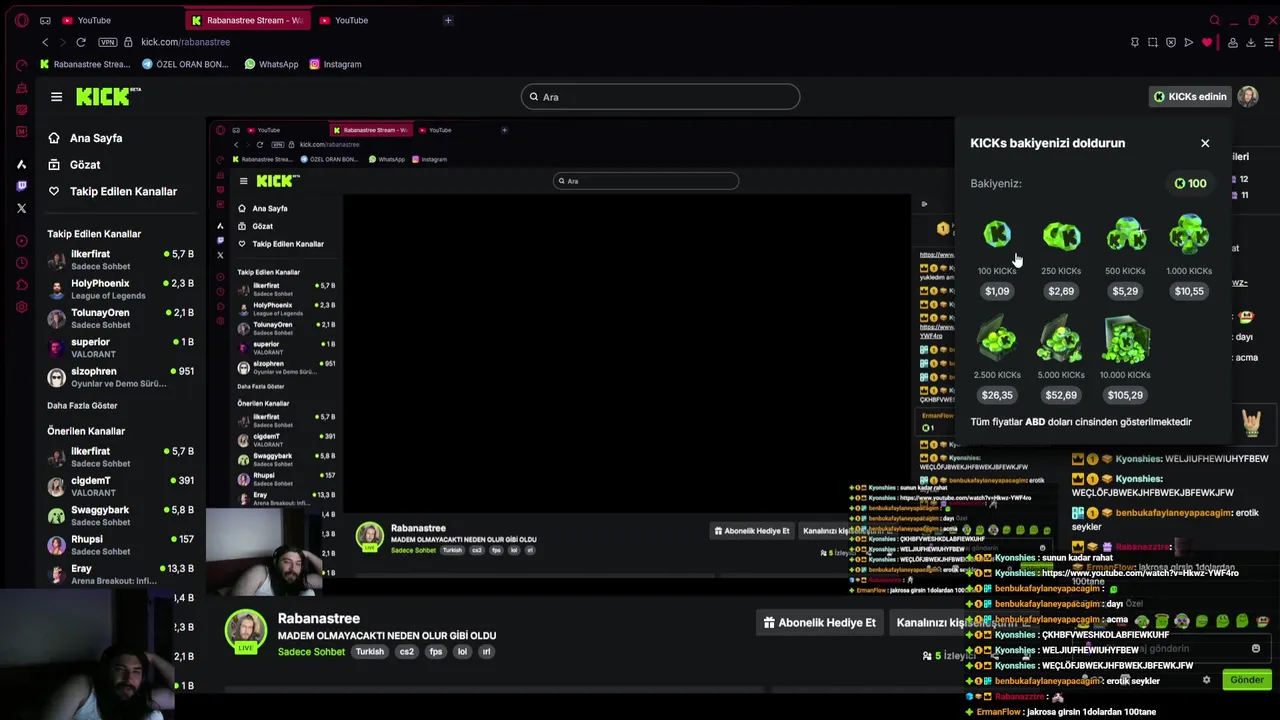Click the pinboard pin icon in toolbar
Viewport: 1280px width, 720px height.
pos(1135,42)
